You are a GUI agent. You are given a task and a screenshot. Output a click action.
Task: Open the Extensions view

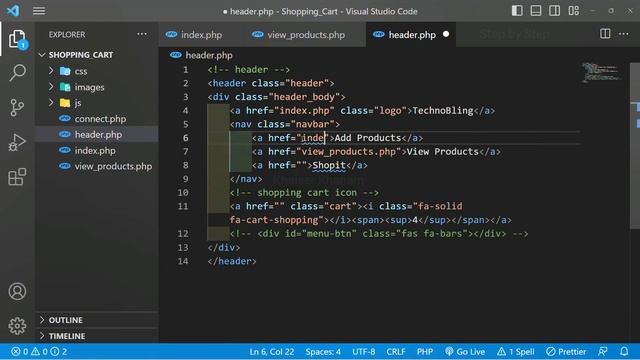coord(17,177)
